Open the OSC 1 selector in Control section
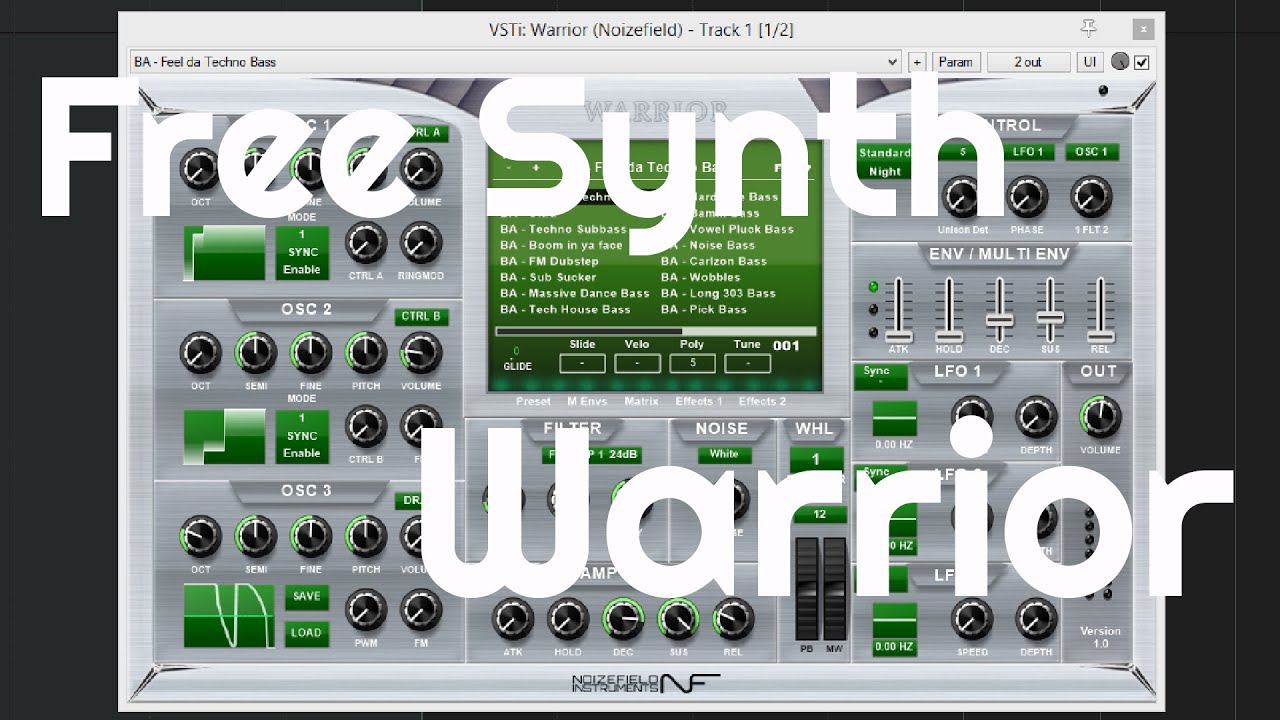Image resolution: width=1280 pixels, height=720 pixels. [x=1091, y=152]
